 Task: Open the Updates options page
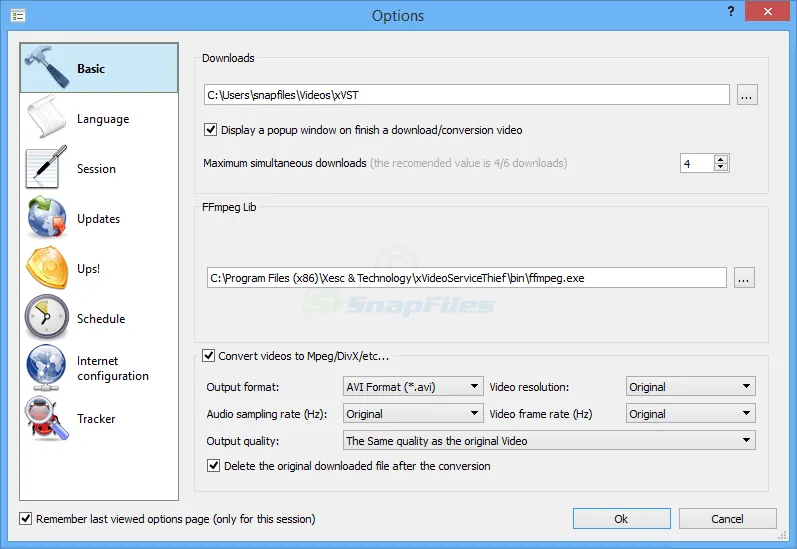point(98,219)
